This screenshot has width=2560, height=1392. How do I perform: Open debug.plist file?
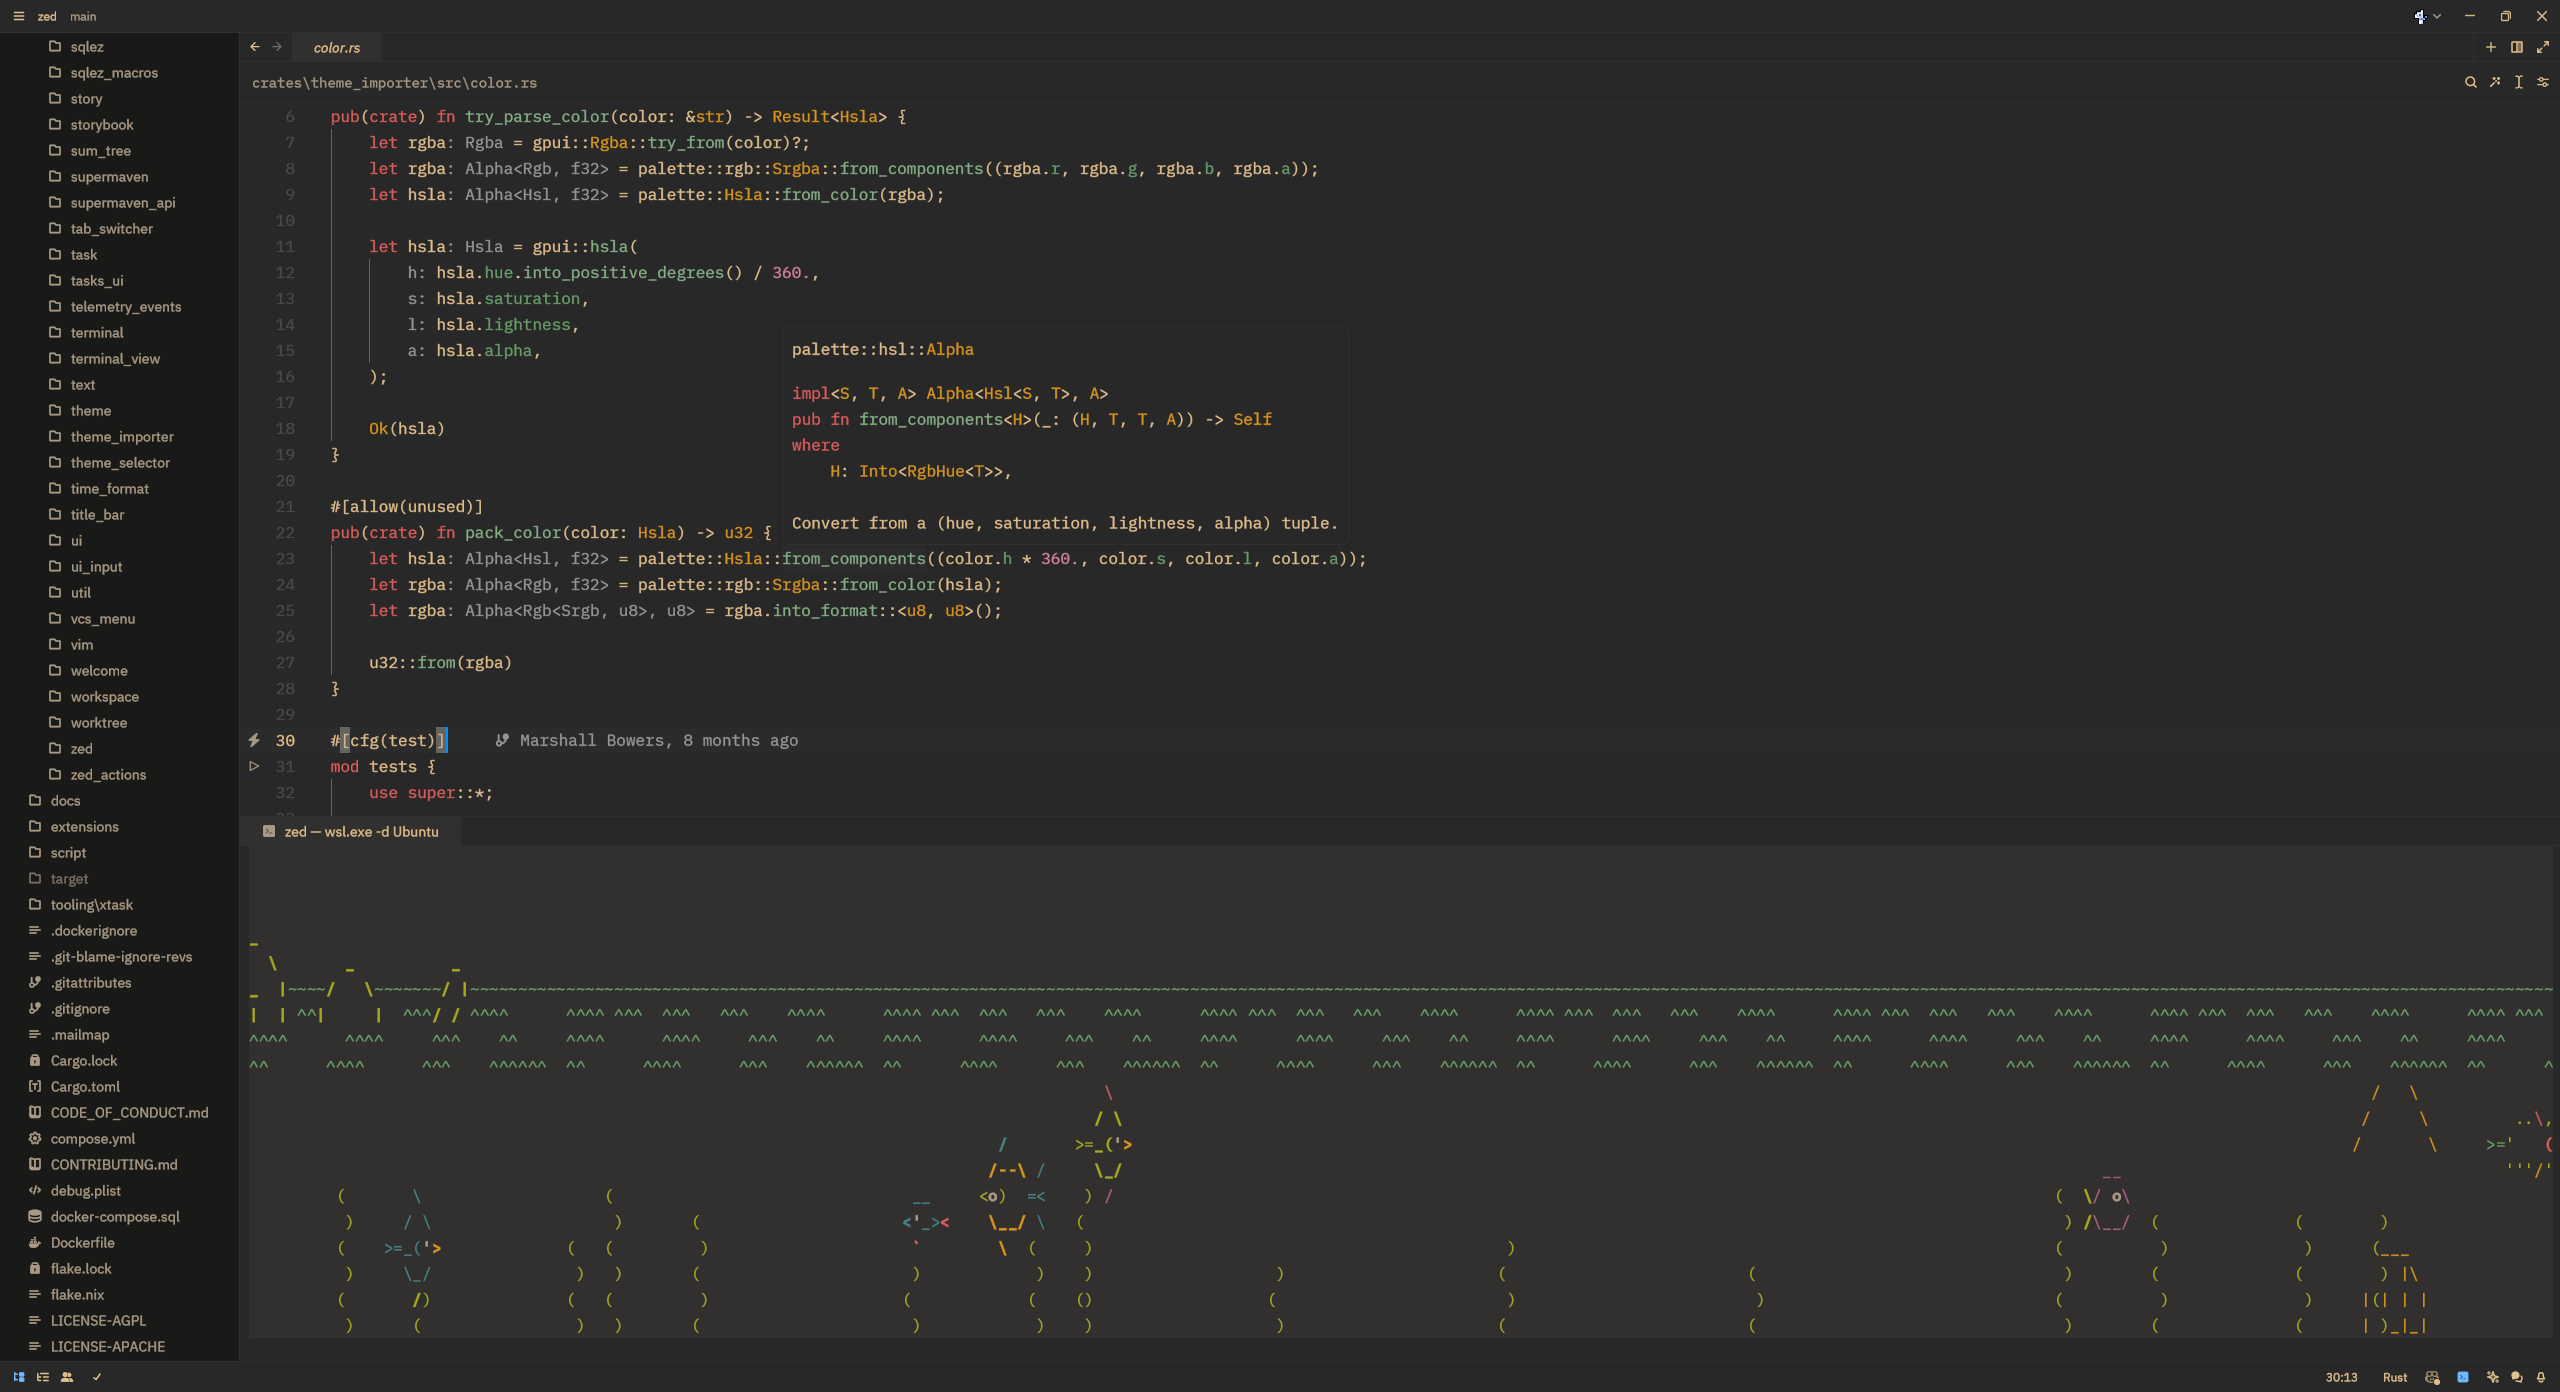pos(119,1190)
